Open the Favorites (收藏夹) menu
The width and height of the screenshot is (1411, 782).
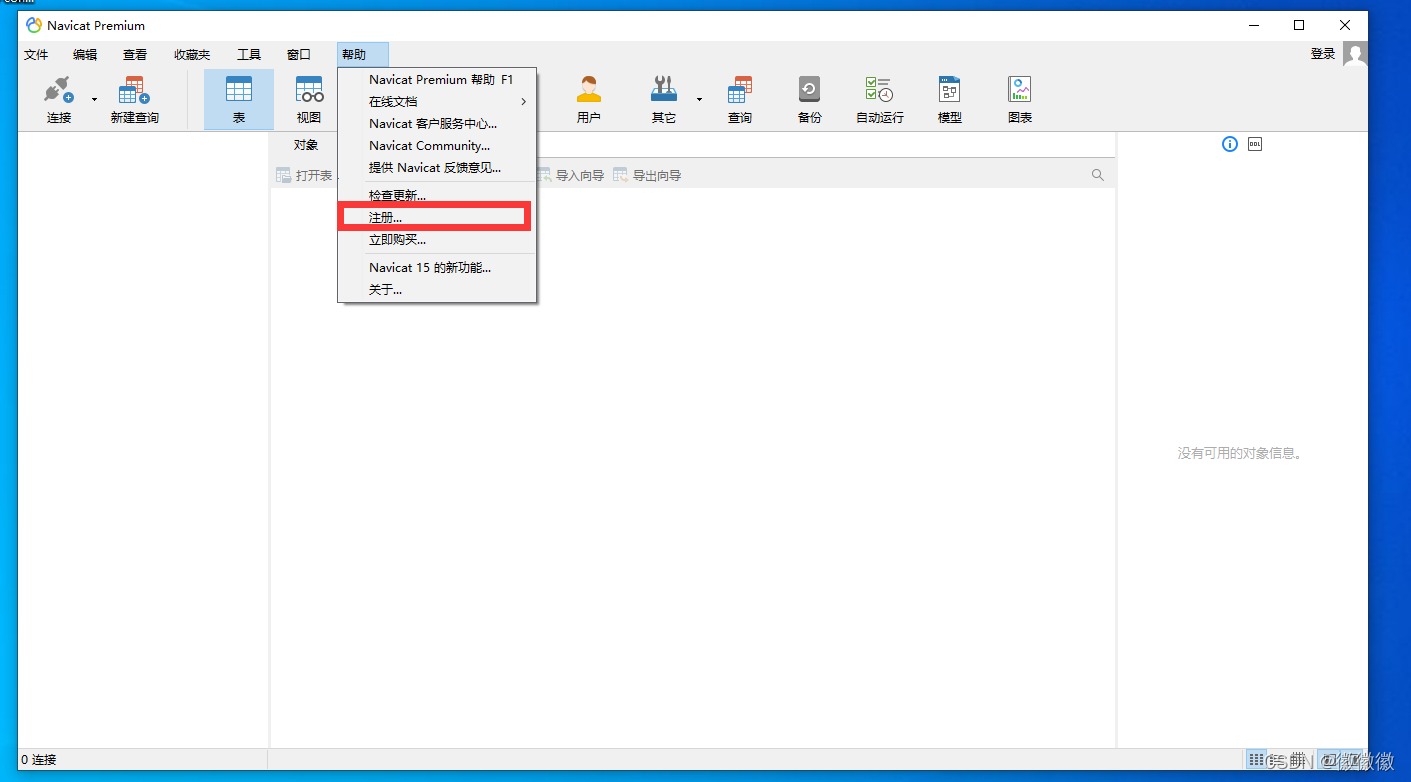coord(192,55)
